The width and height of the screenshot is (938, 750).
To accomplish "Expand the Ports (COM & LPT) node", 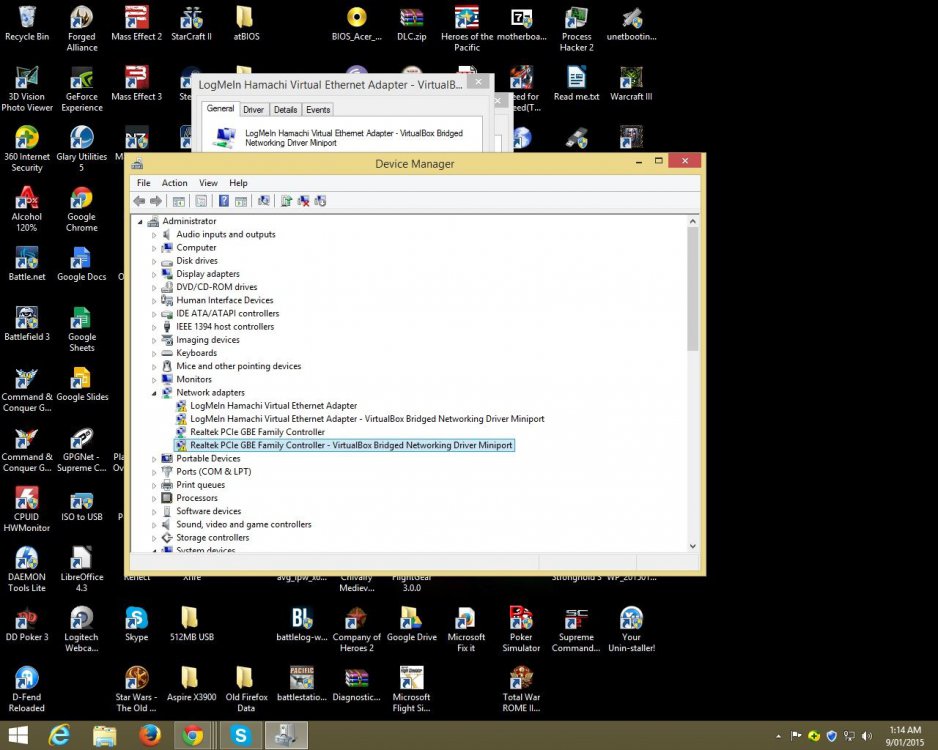I will point(154,472).
